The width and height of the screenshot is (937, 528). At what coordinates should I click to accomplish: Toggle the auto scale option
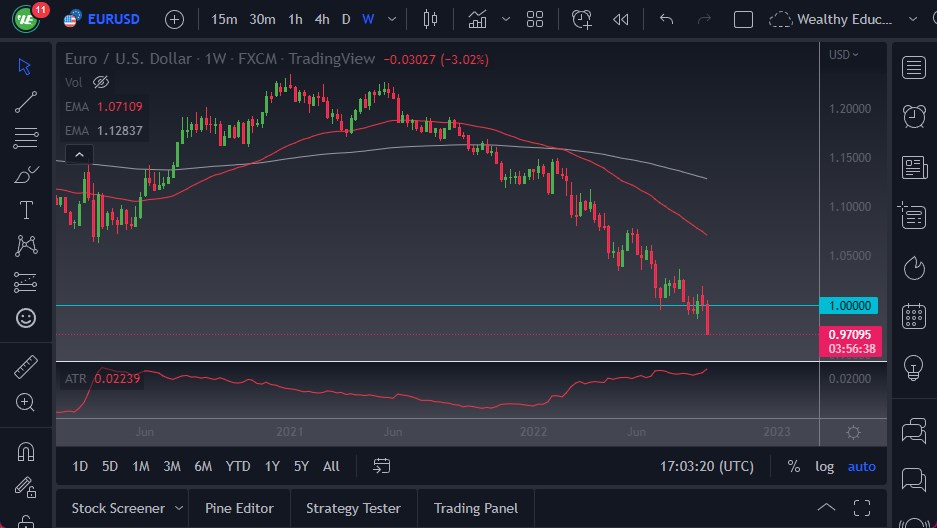[861, 466]
